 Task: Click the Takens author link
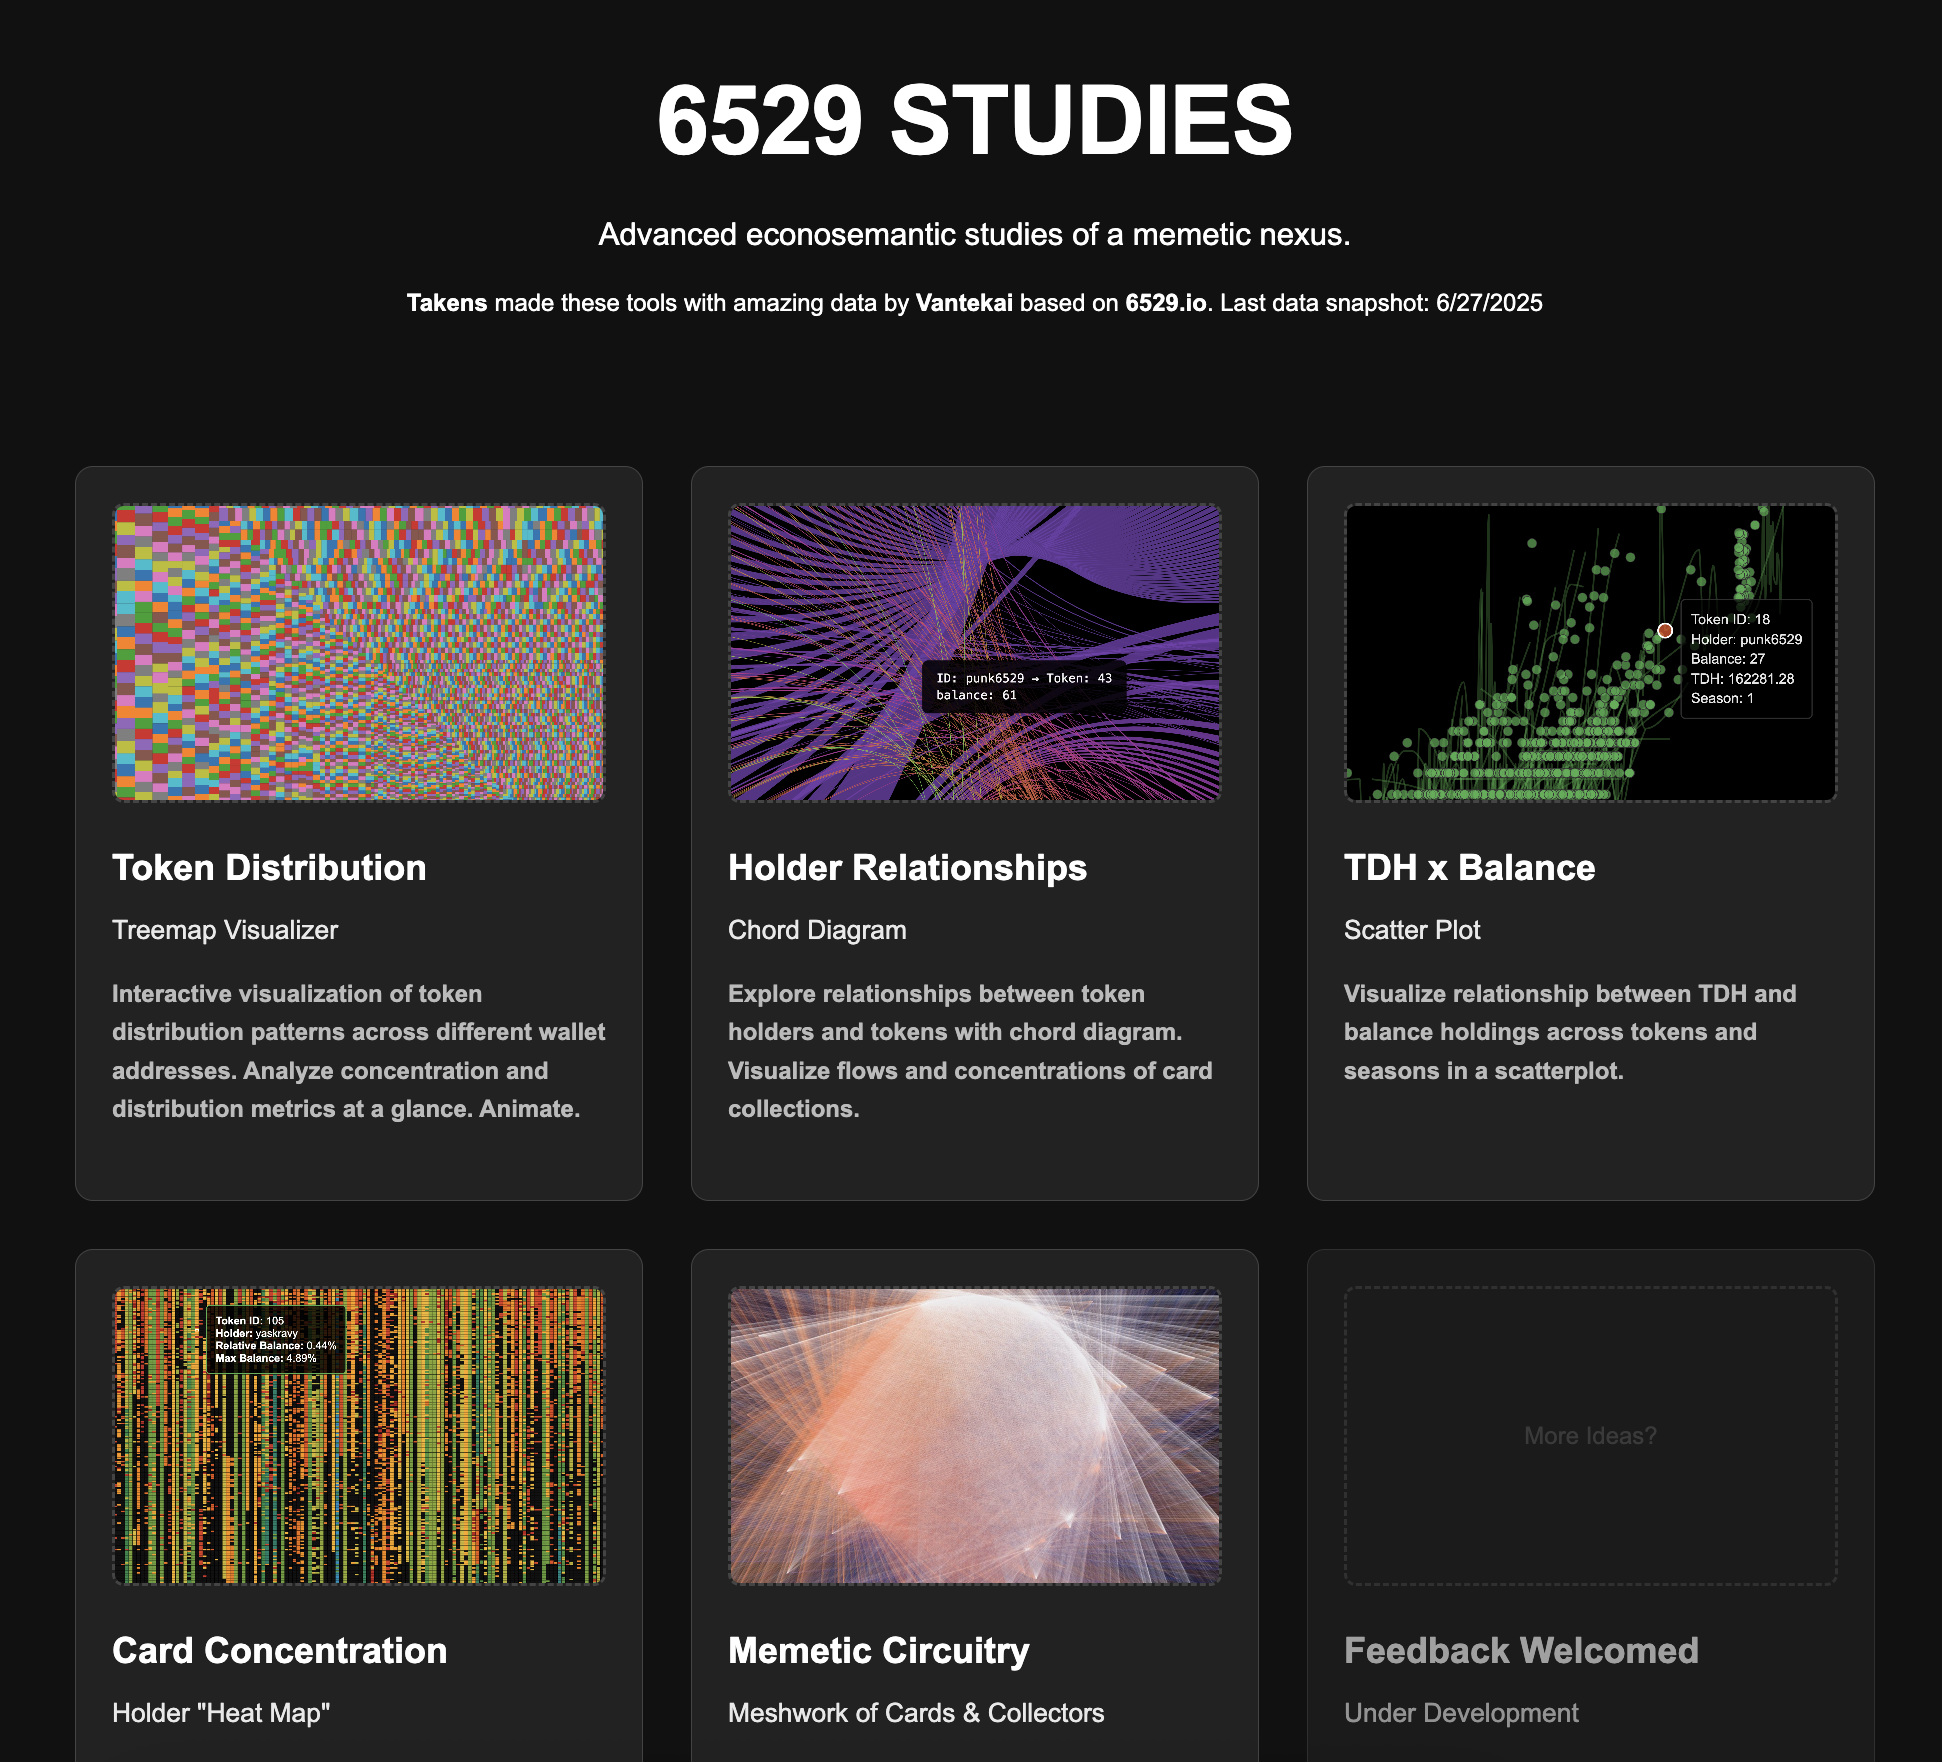(446, 303)
